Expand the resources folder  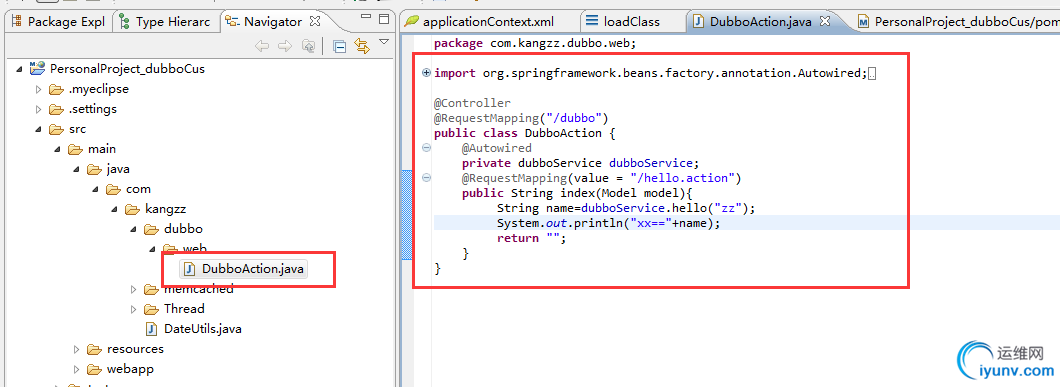coord(77,349)
